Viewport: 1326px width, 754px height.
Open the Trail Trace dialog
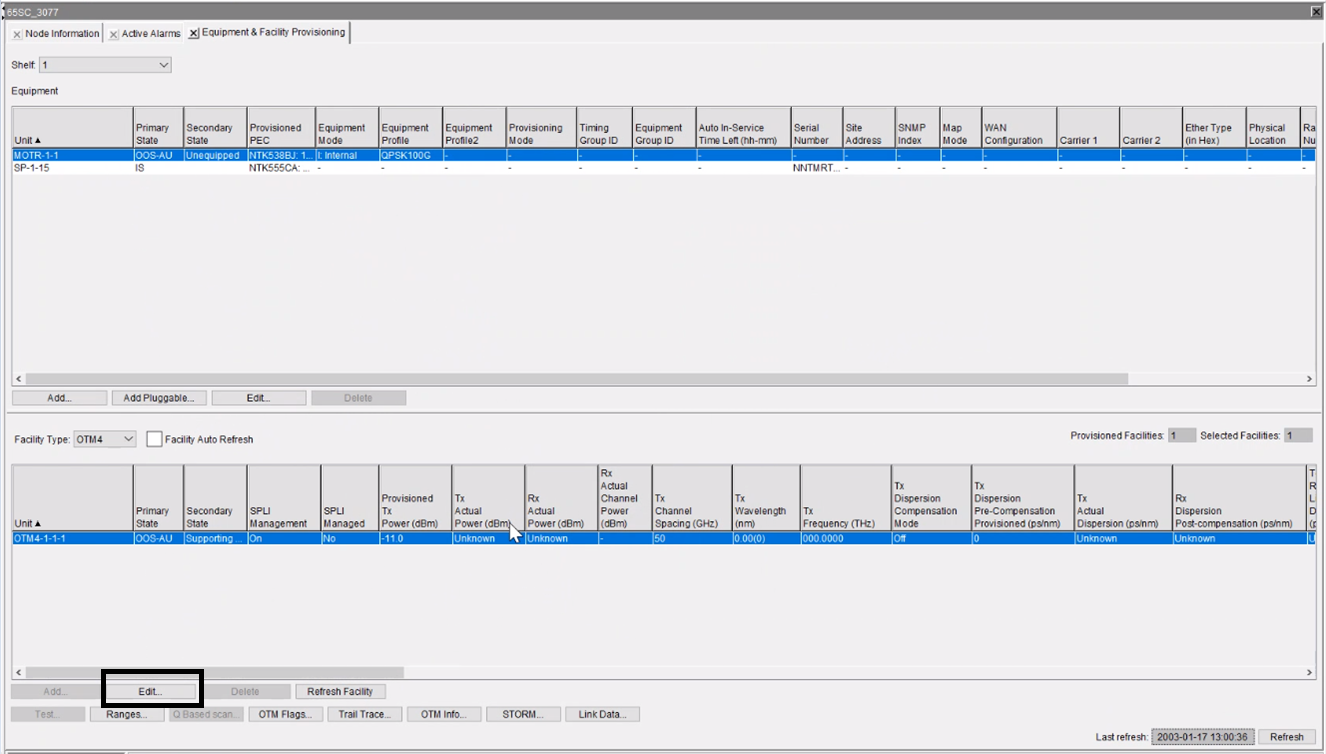pyautogui.click(x=365, y=713)
